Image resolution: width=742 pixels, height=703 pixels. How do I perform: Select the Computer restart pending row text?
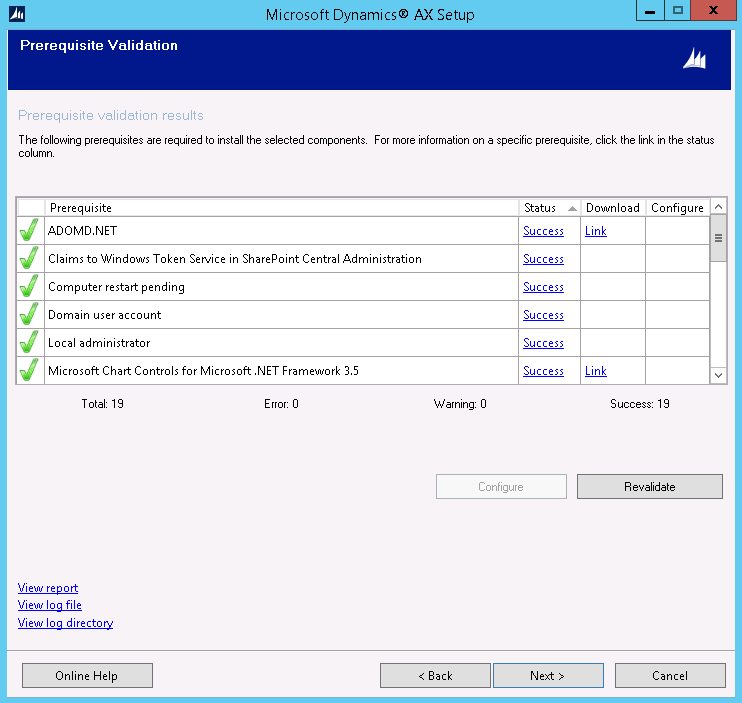[116, 287]
